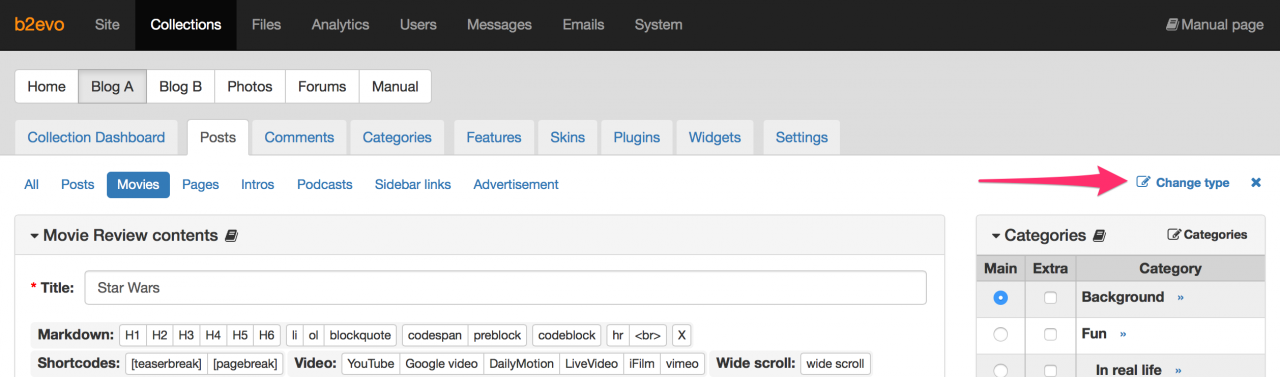Open the Skins tab
The width and height of the screenshot is (1280, 377).
point(567,138)
